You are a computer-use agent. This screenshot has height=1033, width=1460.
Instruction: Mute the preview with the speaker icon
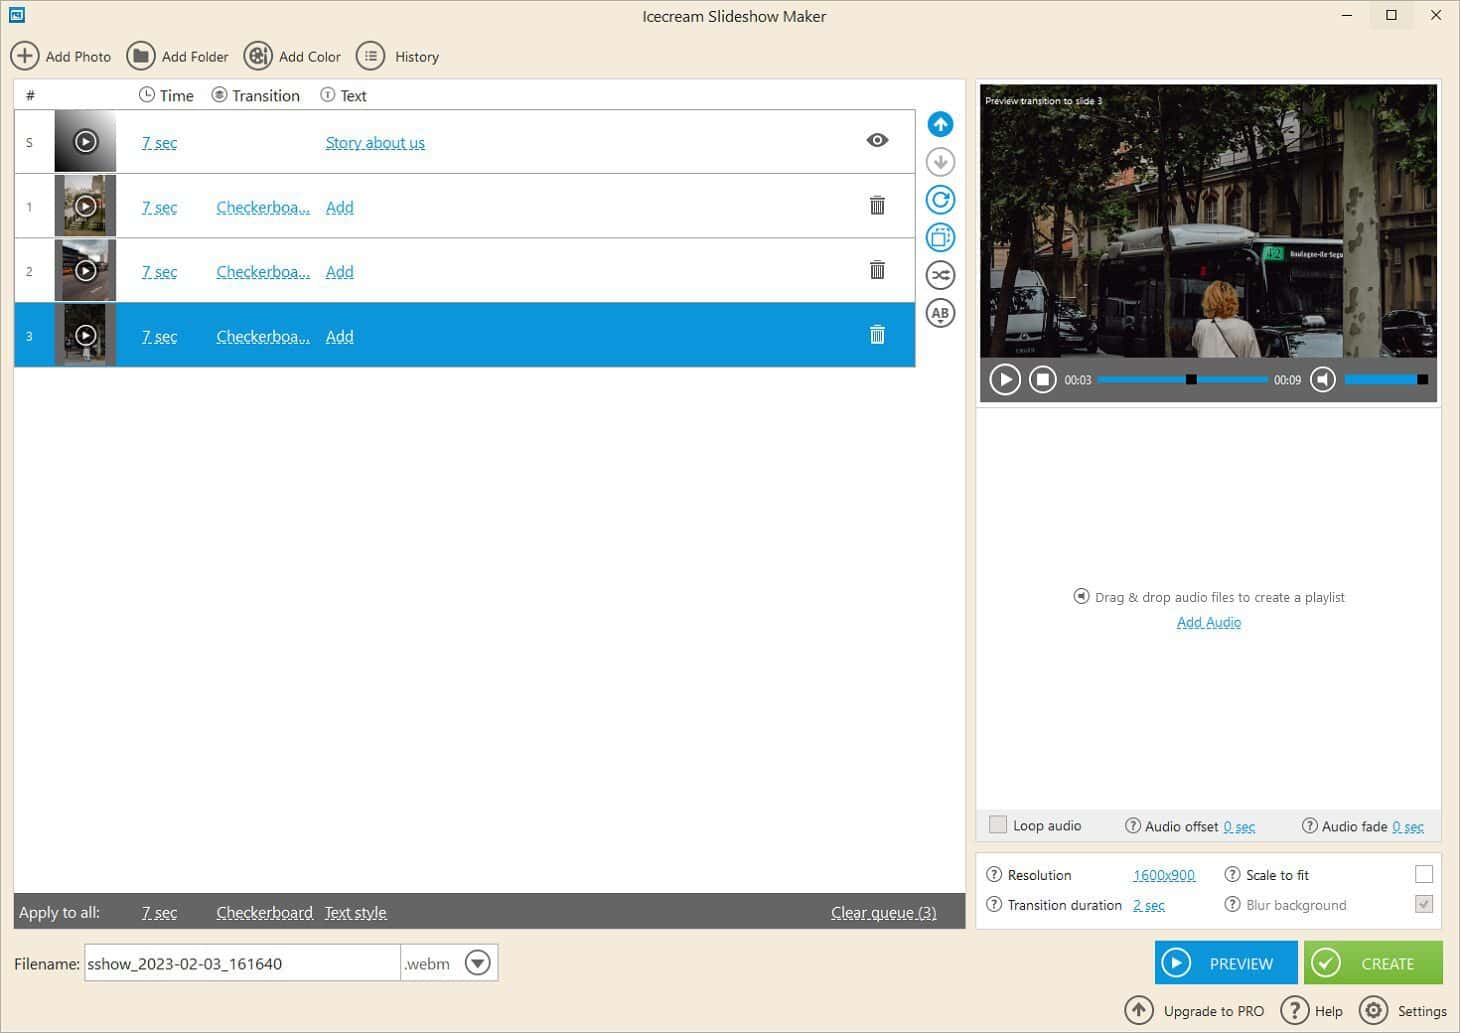[x=1323, y=380]
